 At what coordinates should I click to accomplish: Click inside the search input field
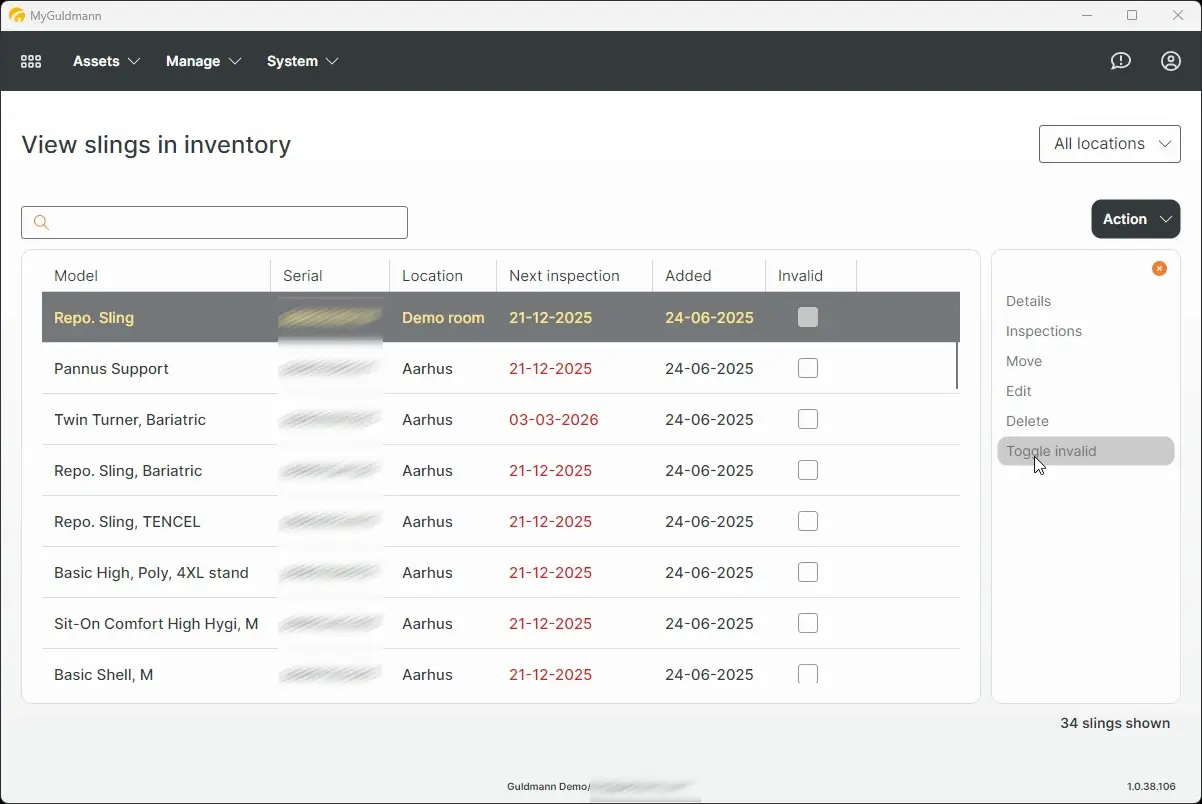pyautogui.click(x=214, y=222)
